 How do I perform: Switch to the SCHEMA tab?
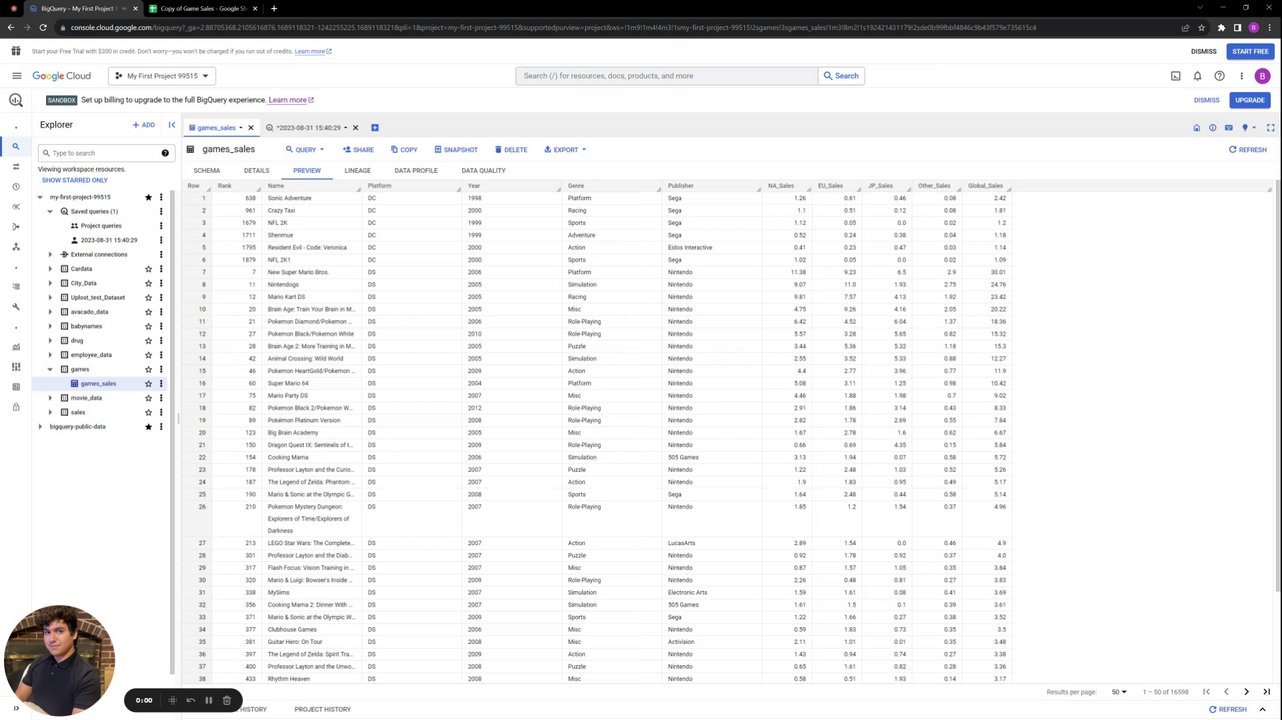click(x=207, y=171)
